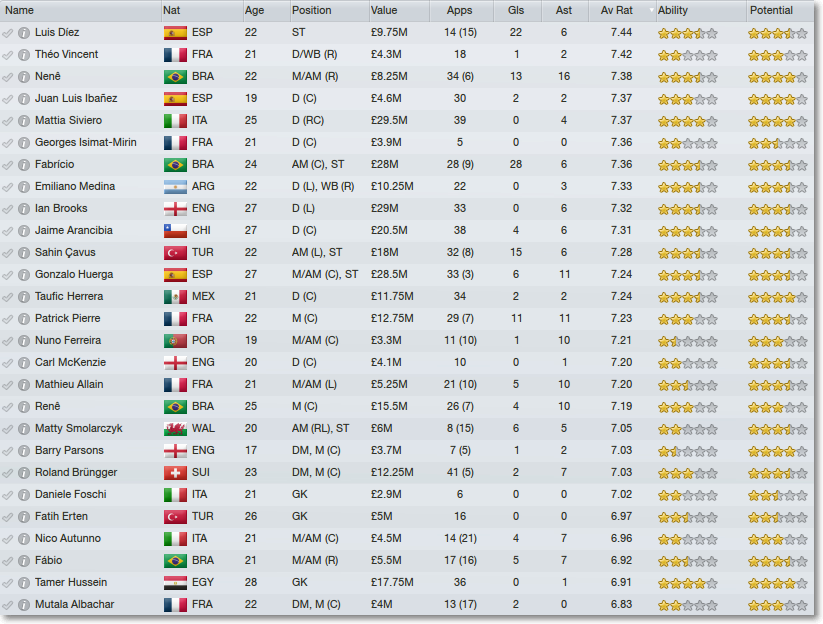The height and width of the screenshot is (624, 823).
Task: Click appearances 41 (5)
Action: (460, 473)
